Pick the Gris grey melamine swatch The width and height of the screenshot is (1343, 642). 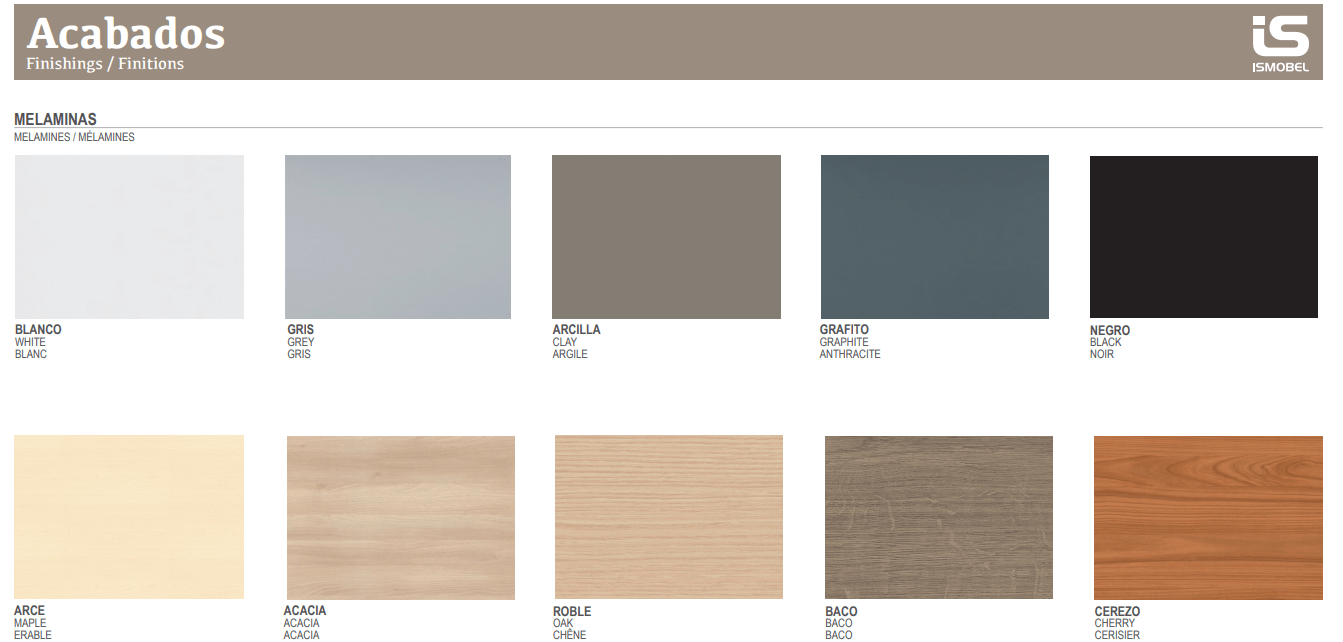[398, 237]
